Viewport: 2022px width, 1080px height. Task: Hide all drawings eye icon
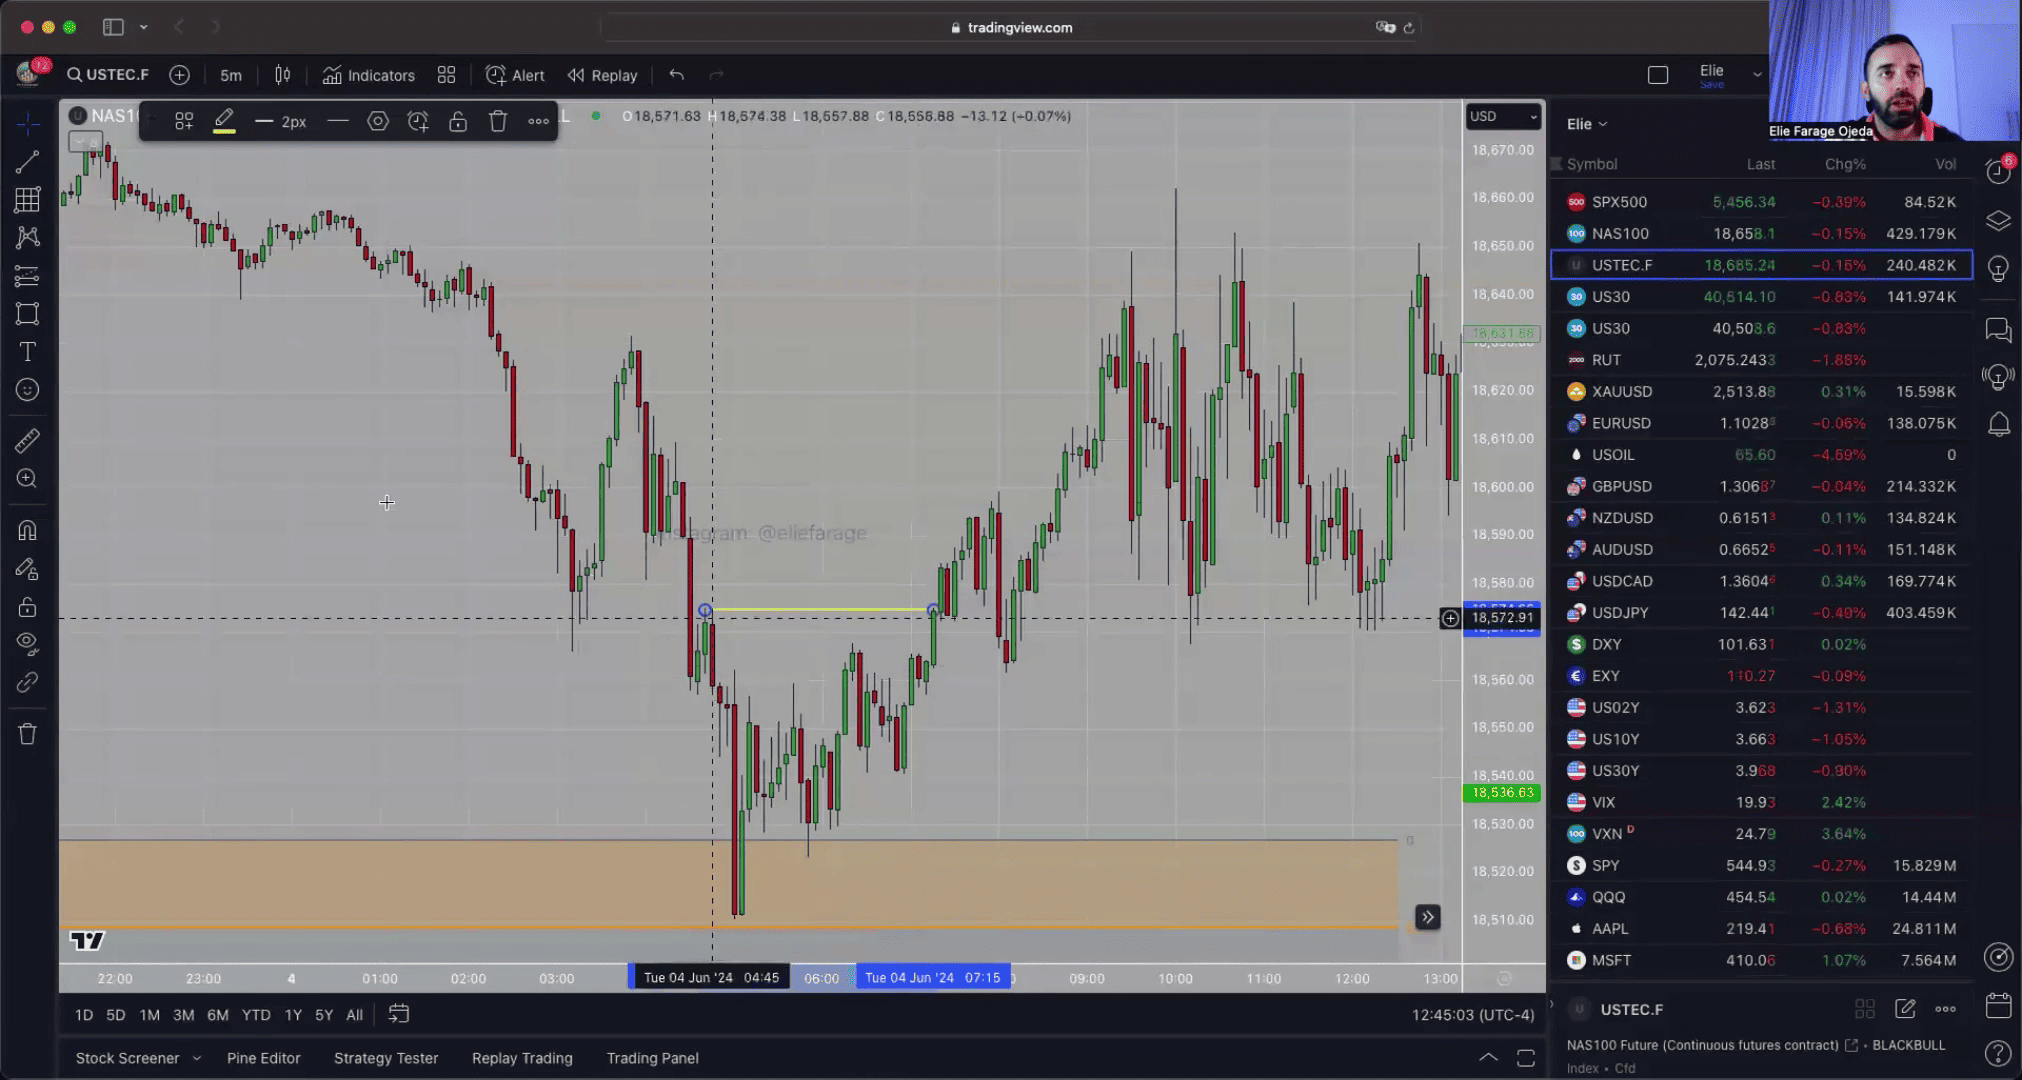pyautogui.click(x=27, y=643)
